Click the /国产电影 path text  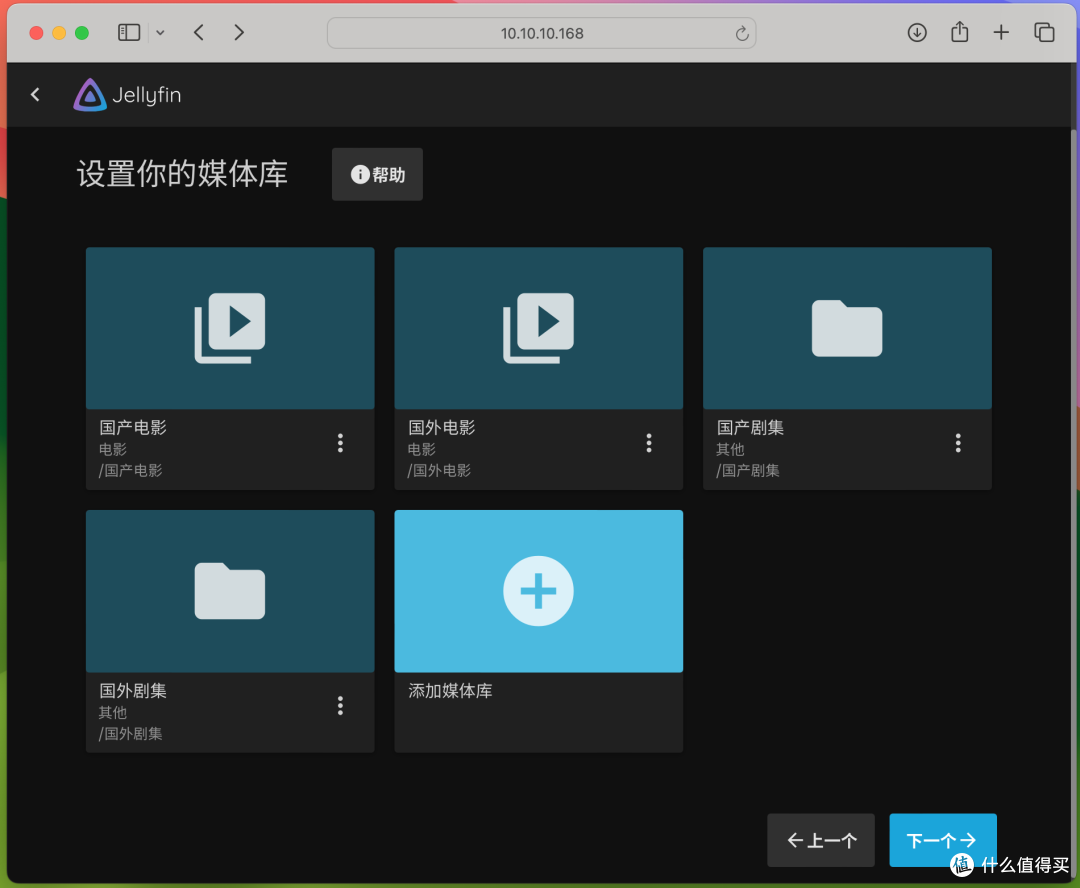[130, 471]
